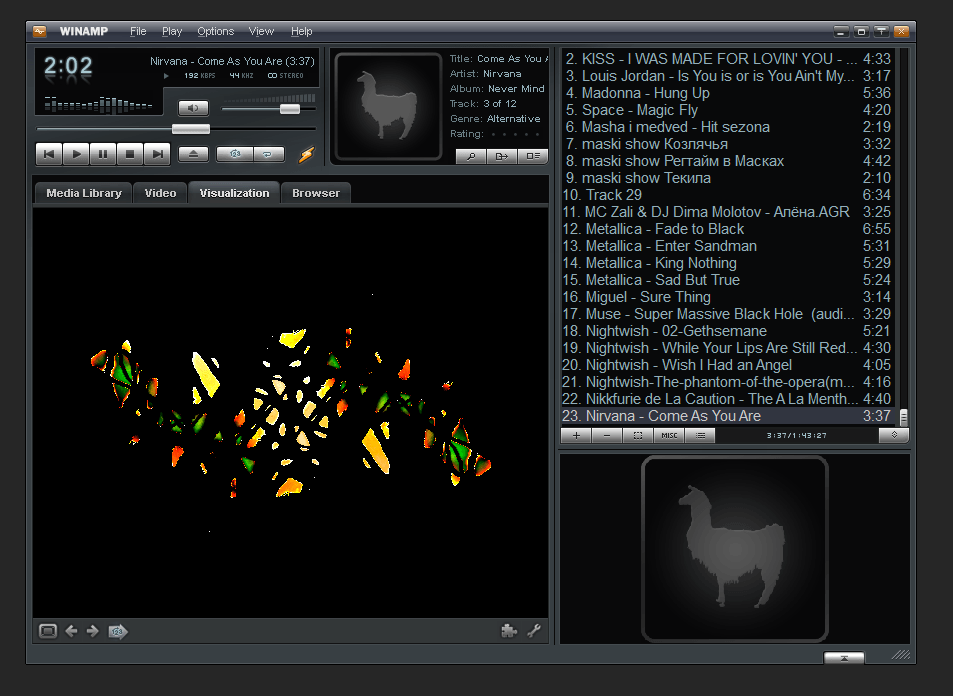Screen dimensions: 953x696
Task: Click the playlist diamond button beside total time
Action: 894,435
